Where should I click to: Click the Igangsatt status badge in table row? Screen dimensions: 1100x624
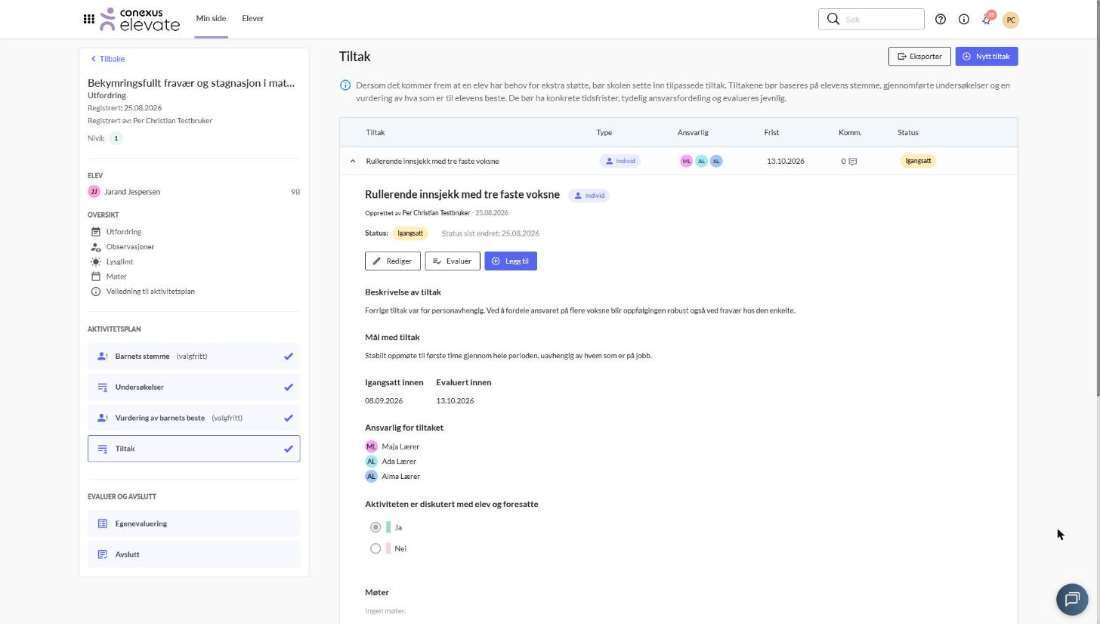coord(918,161)
